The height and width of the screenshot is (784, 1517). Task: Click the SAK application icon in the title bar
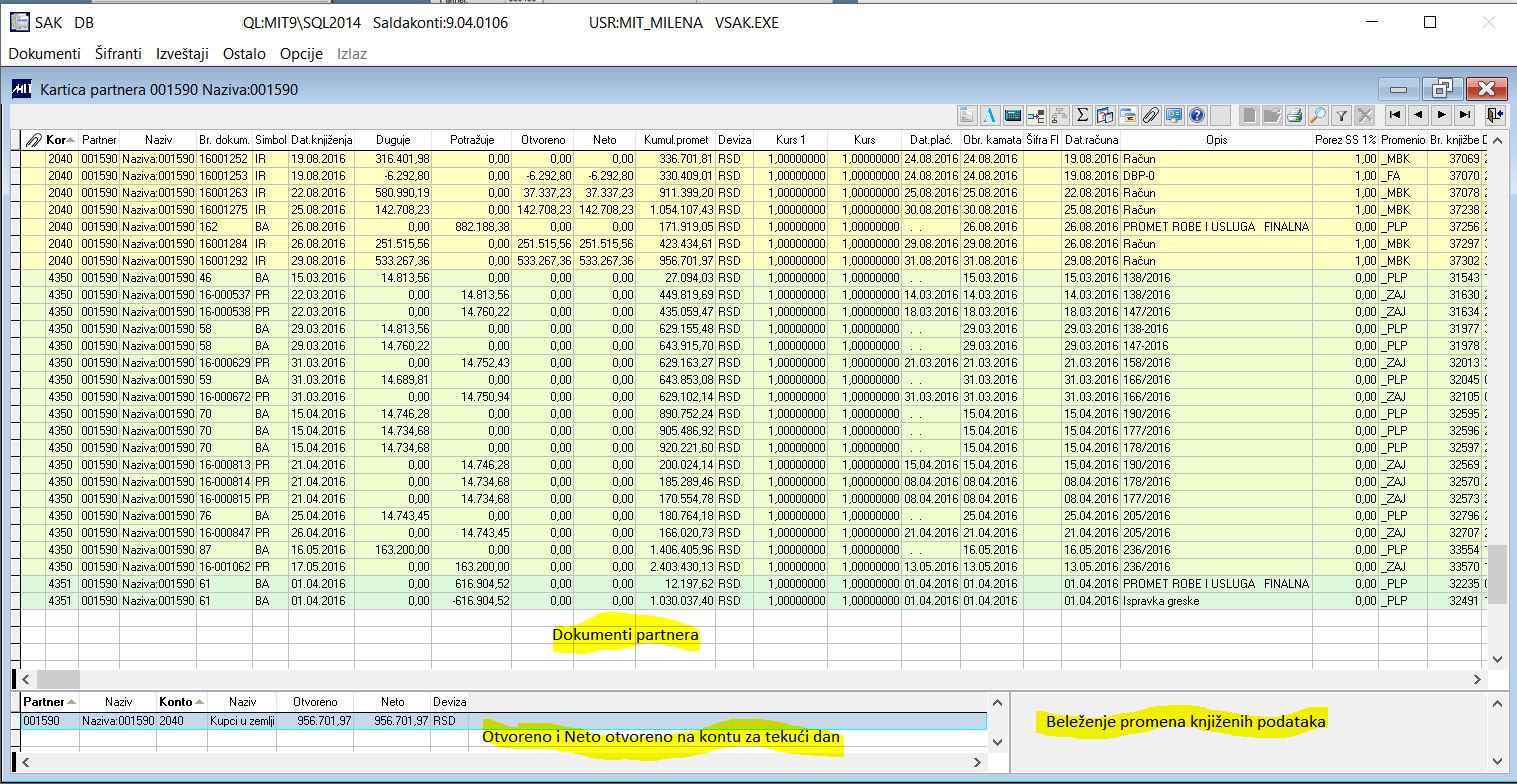pos(18,22)
